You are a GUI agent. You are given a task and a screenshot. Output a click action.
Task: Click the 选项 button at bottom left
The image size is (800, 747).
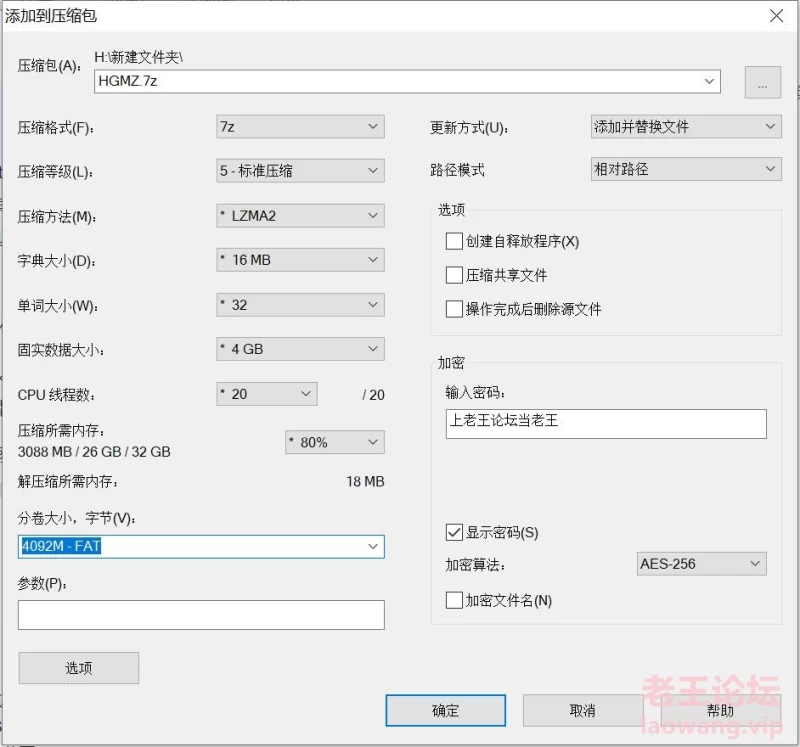coord(79,668)
